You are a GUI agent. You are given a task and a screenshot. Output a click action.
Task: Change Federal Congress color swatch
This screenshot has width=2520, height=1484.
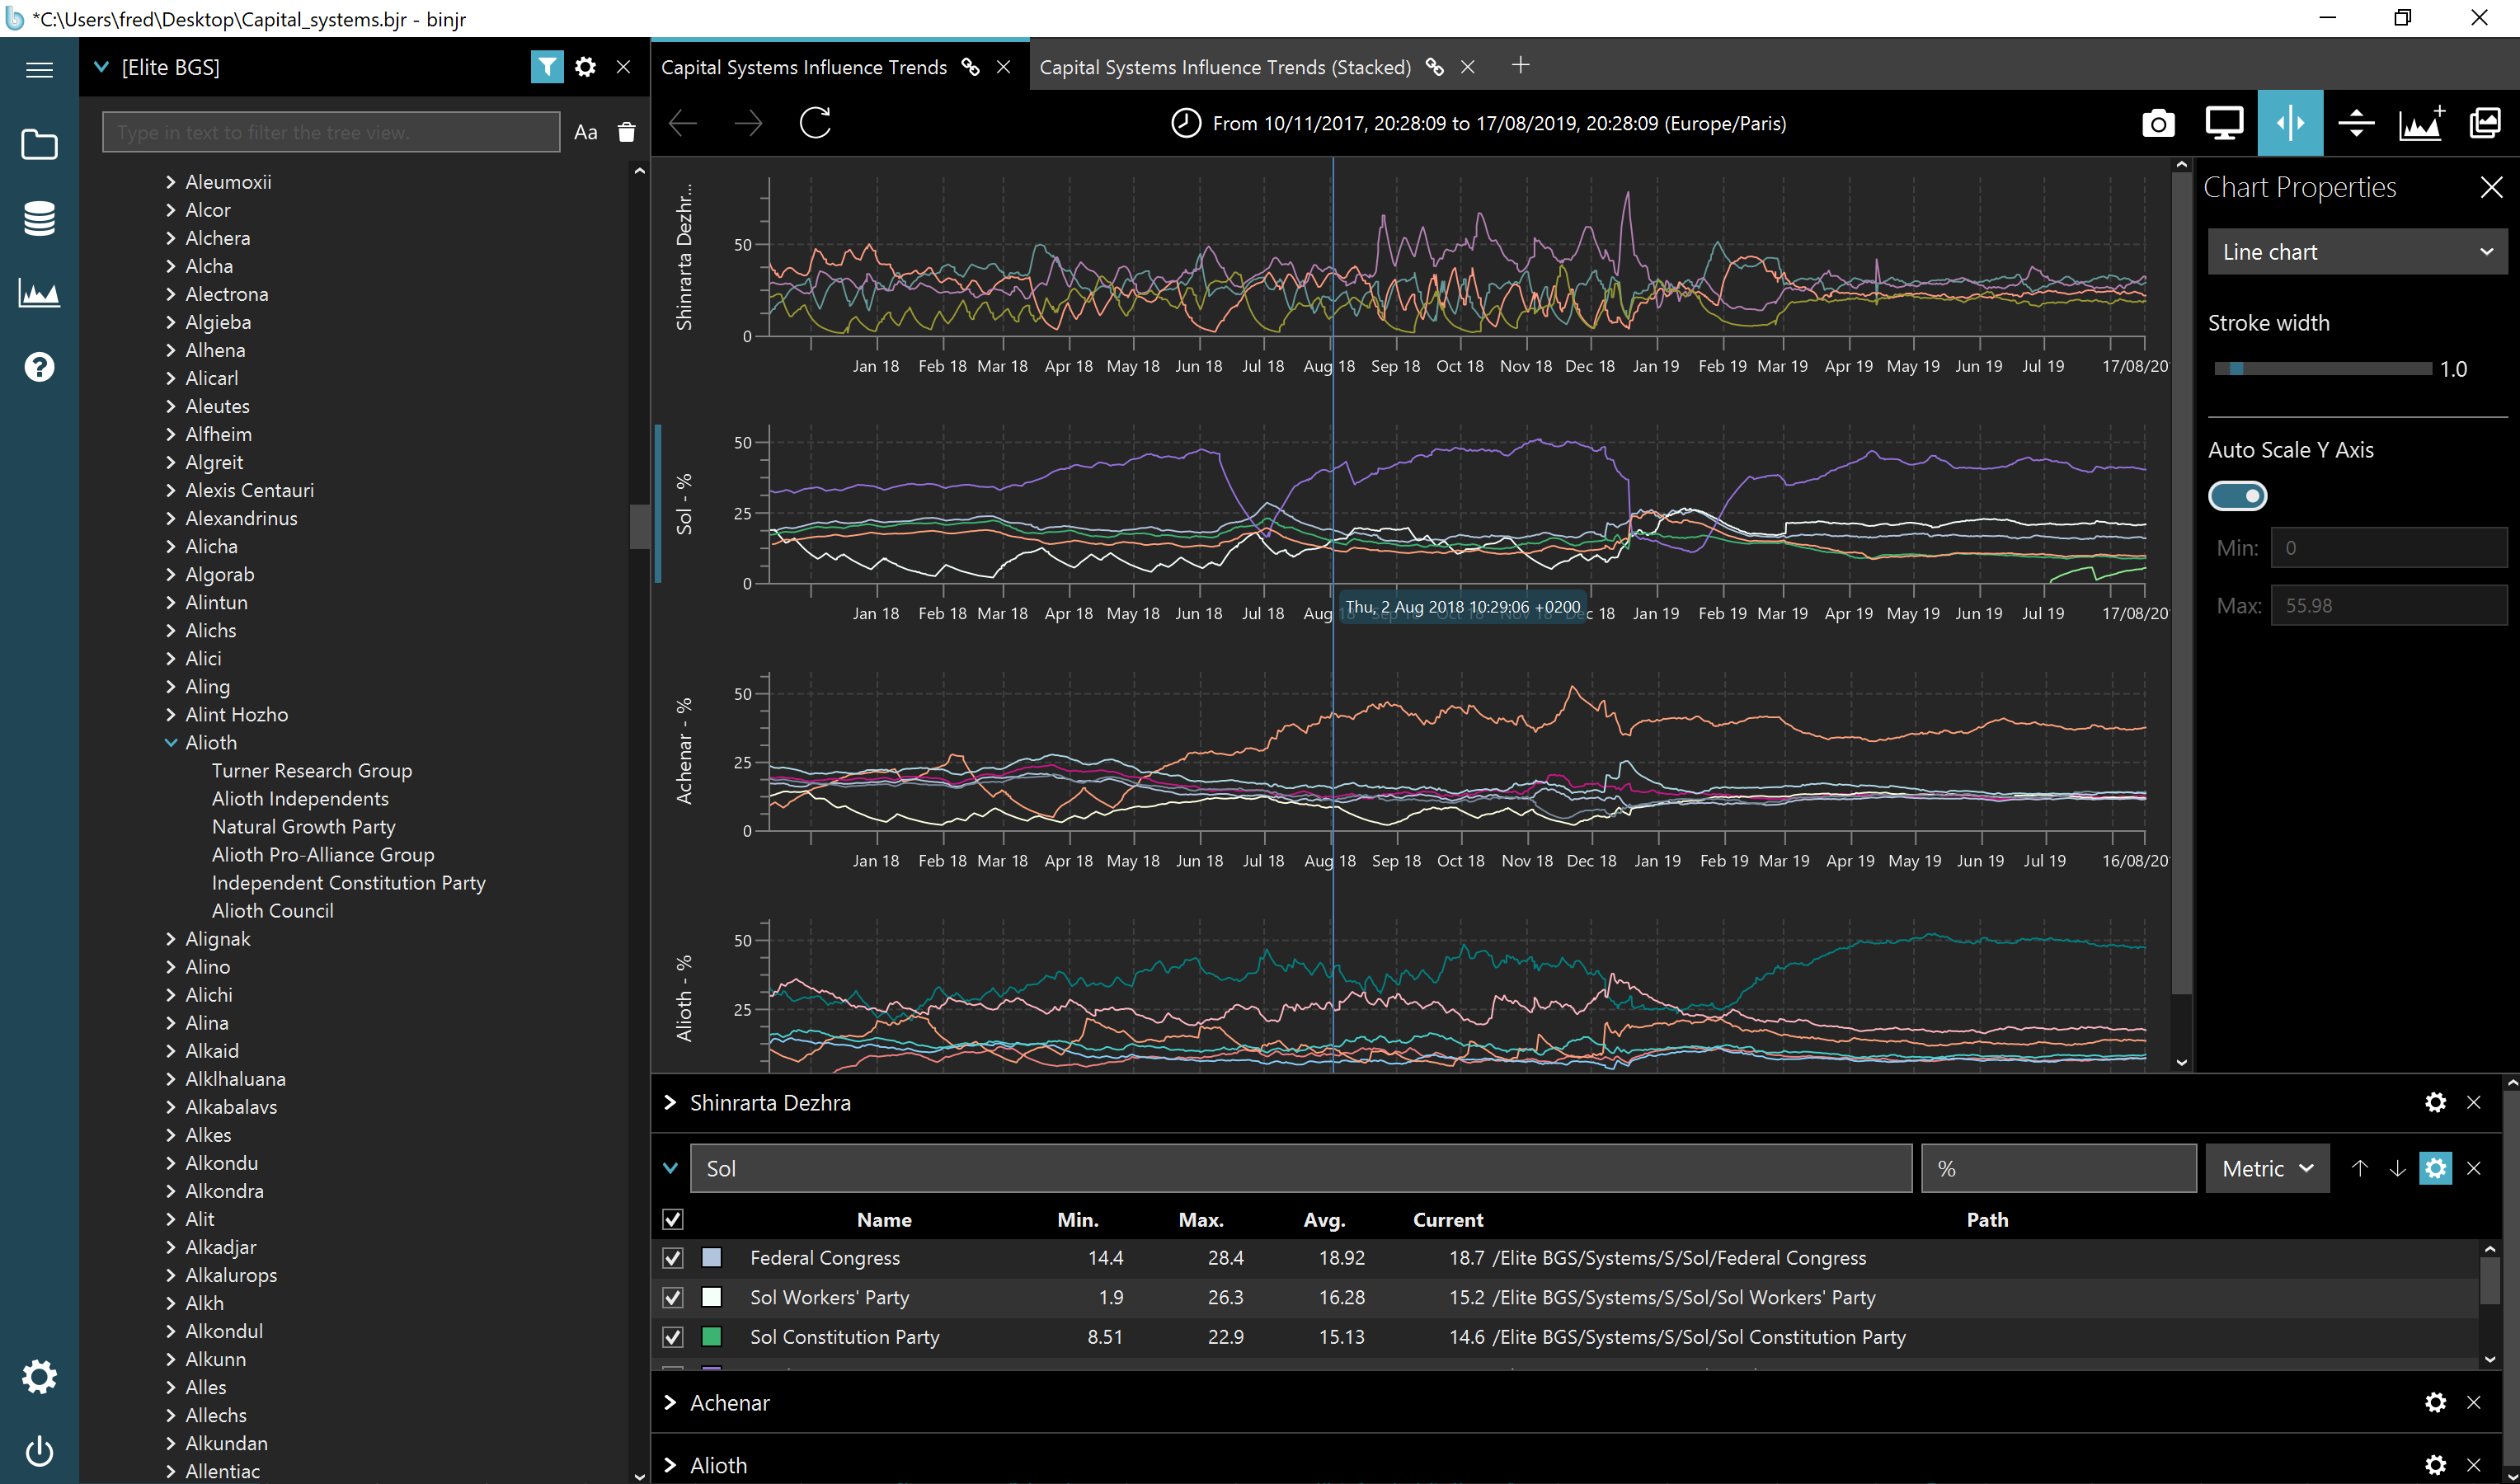[x=712, y=1257]
